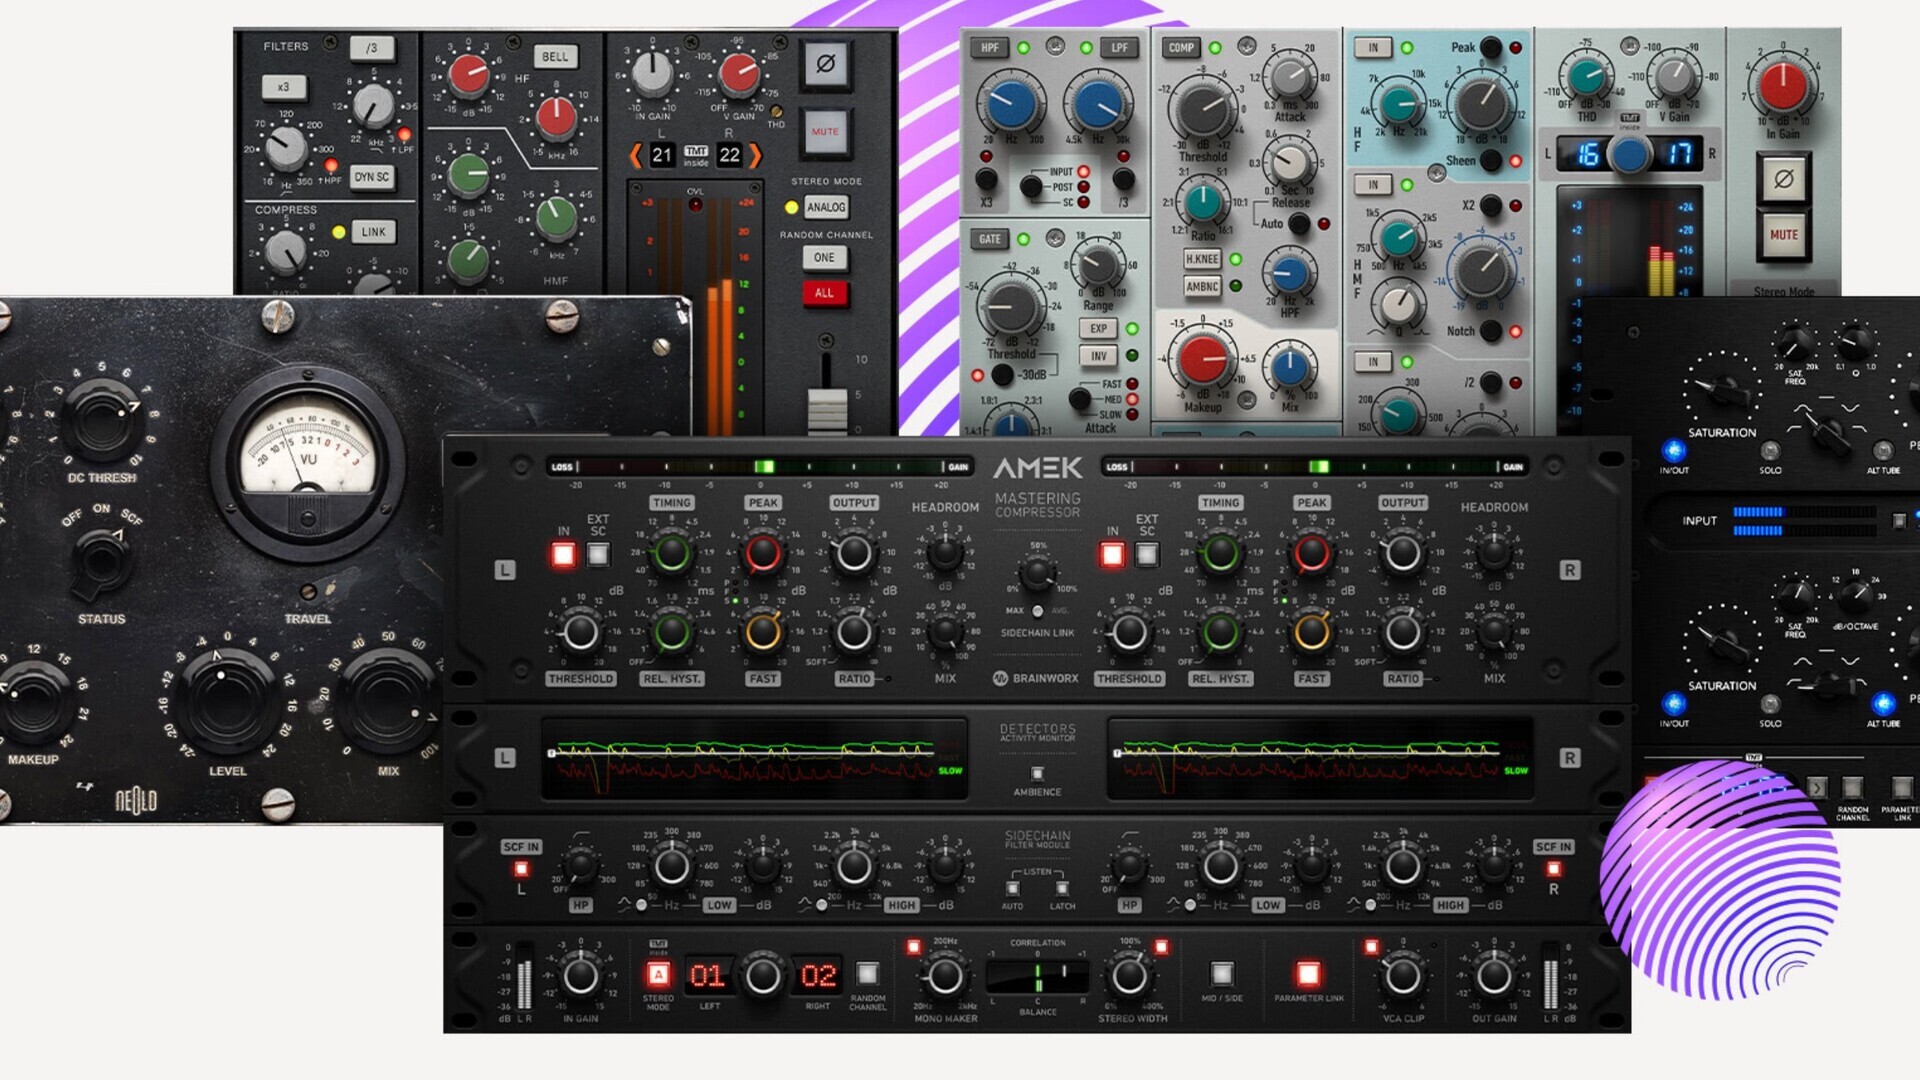Click the X2 push button in HMF band
Screen dimensions: 1920x1080
tap(1490, 205)
